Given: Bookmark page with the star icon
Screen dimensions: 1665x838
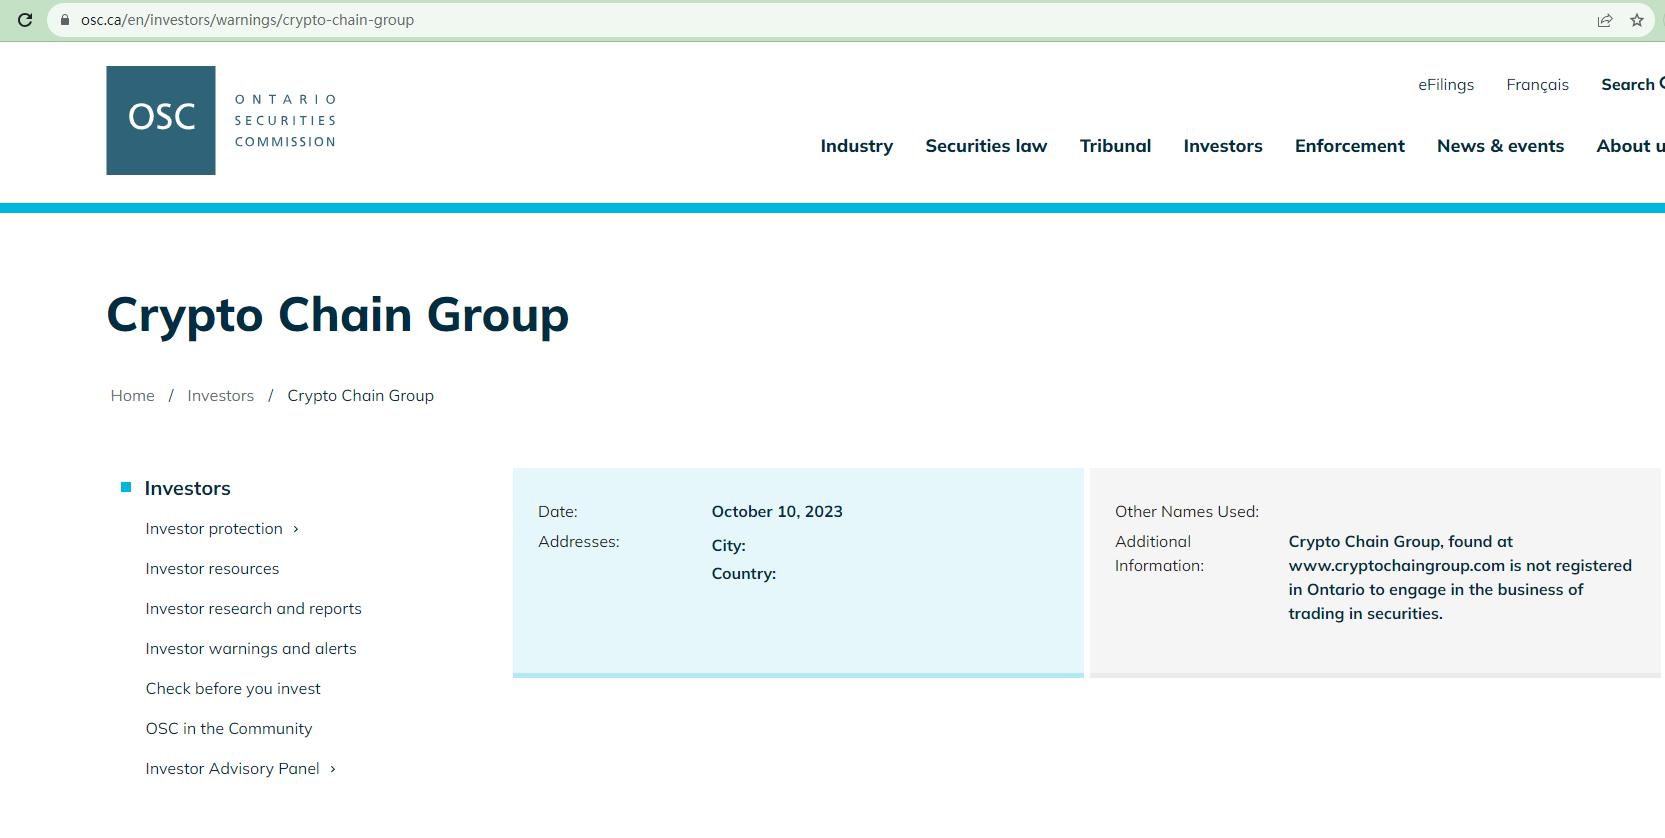Looking at the screenshot, I should click(1637, 20).
